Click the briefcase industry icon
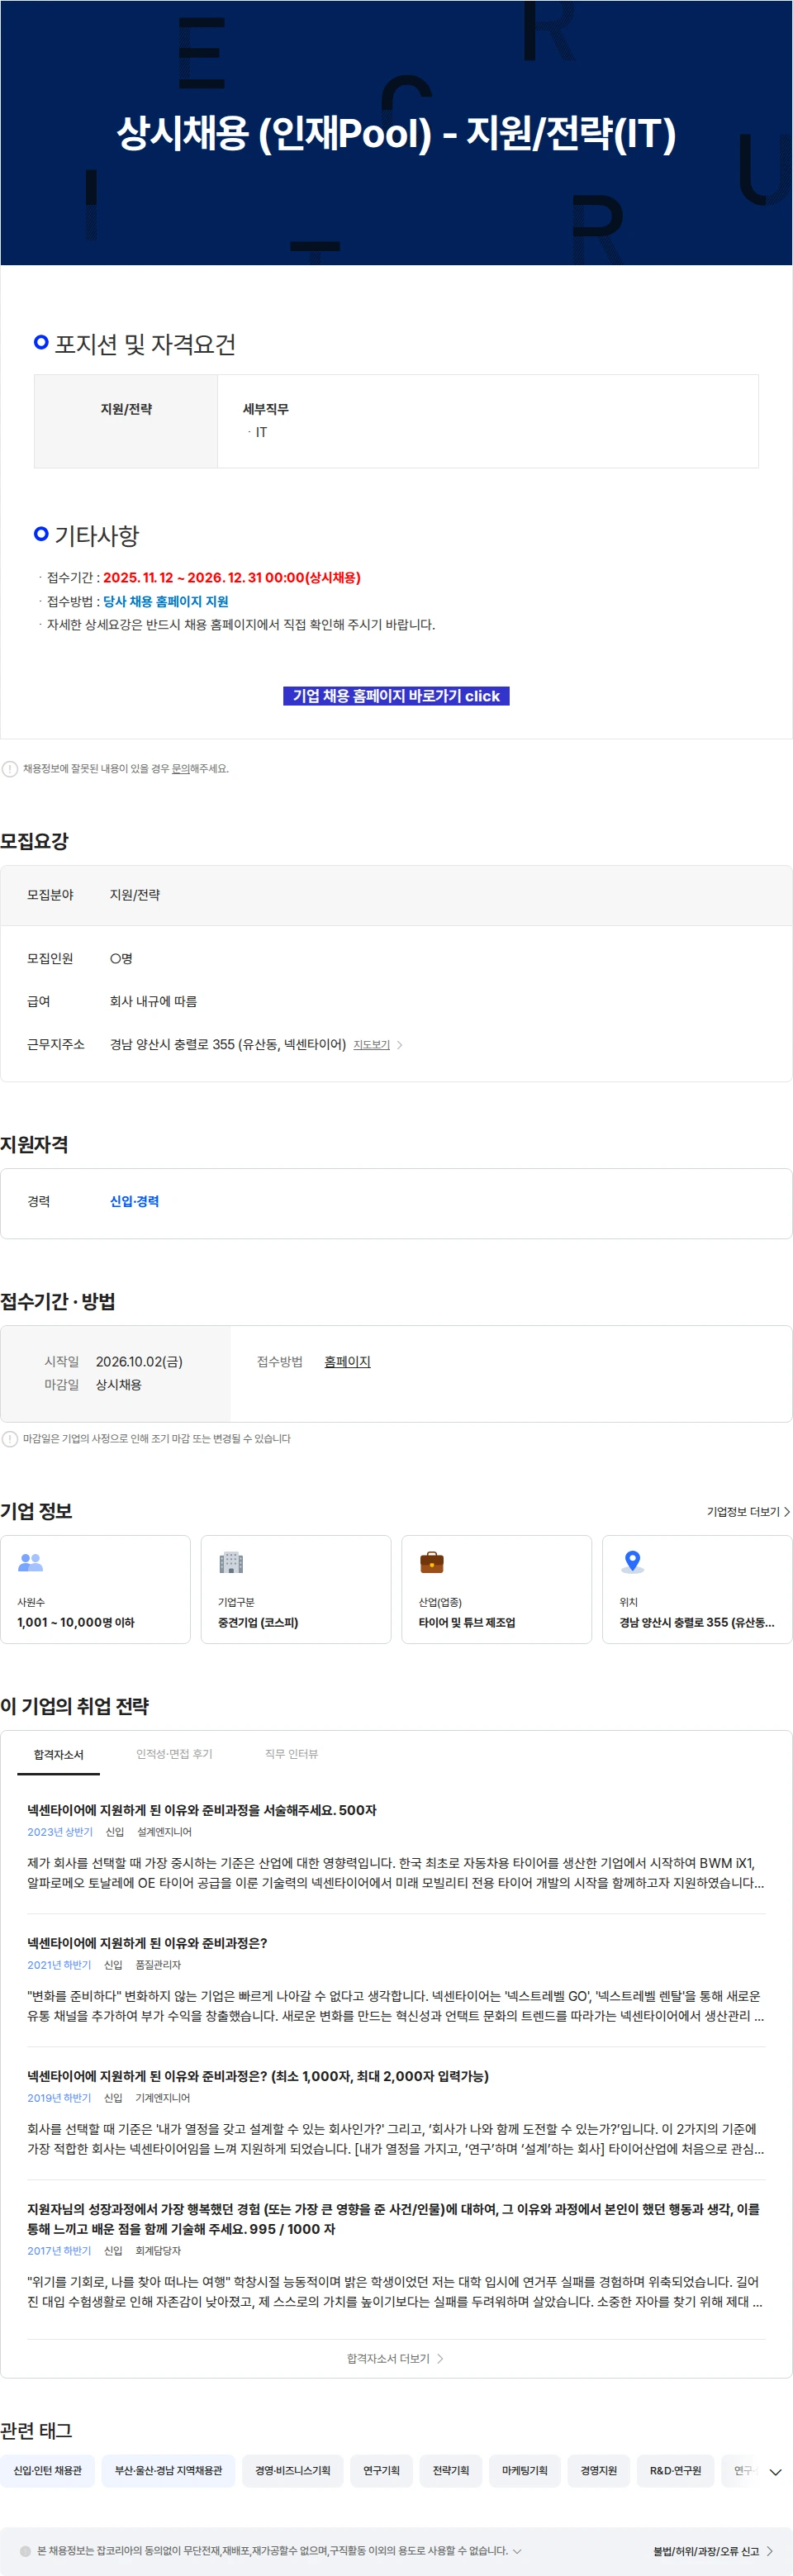The width and height of the screenshot is (793, 2576). tap(432, 1561)
